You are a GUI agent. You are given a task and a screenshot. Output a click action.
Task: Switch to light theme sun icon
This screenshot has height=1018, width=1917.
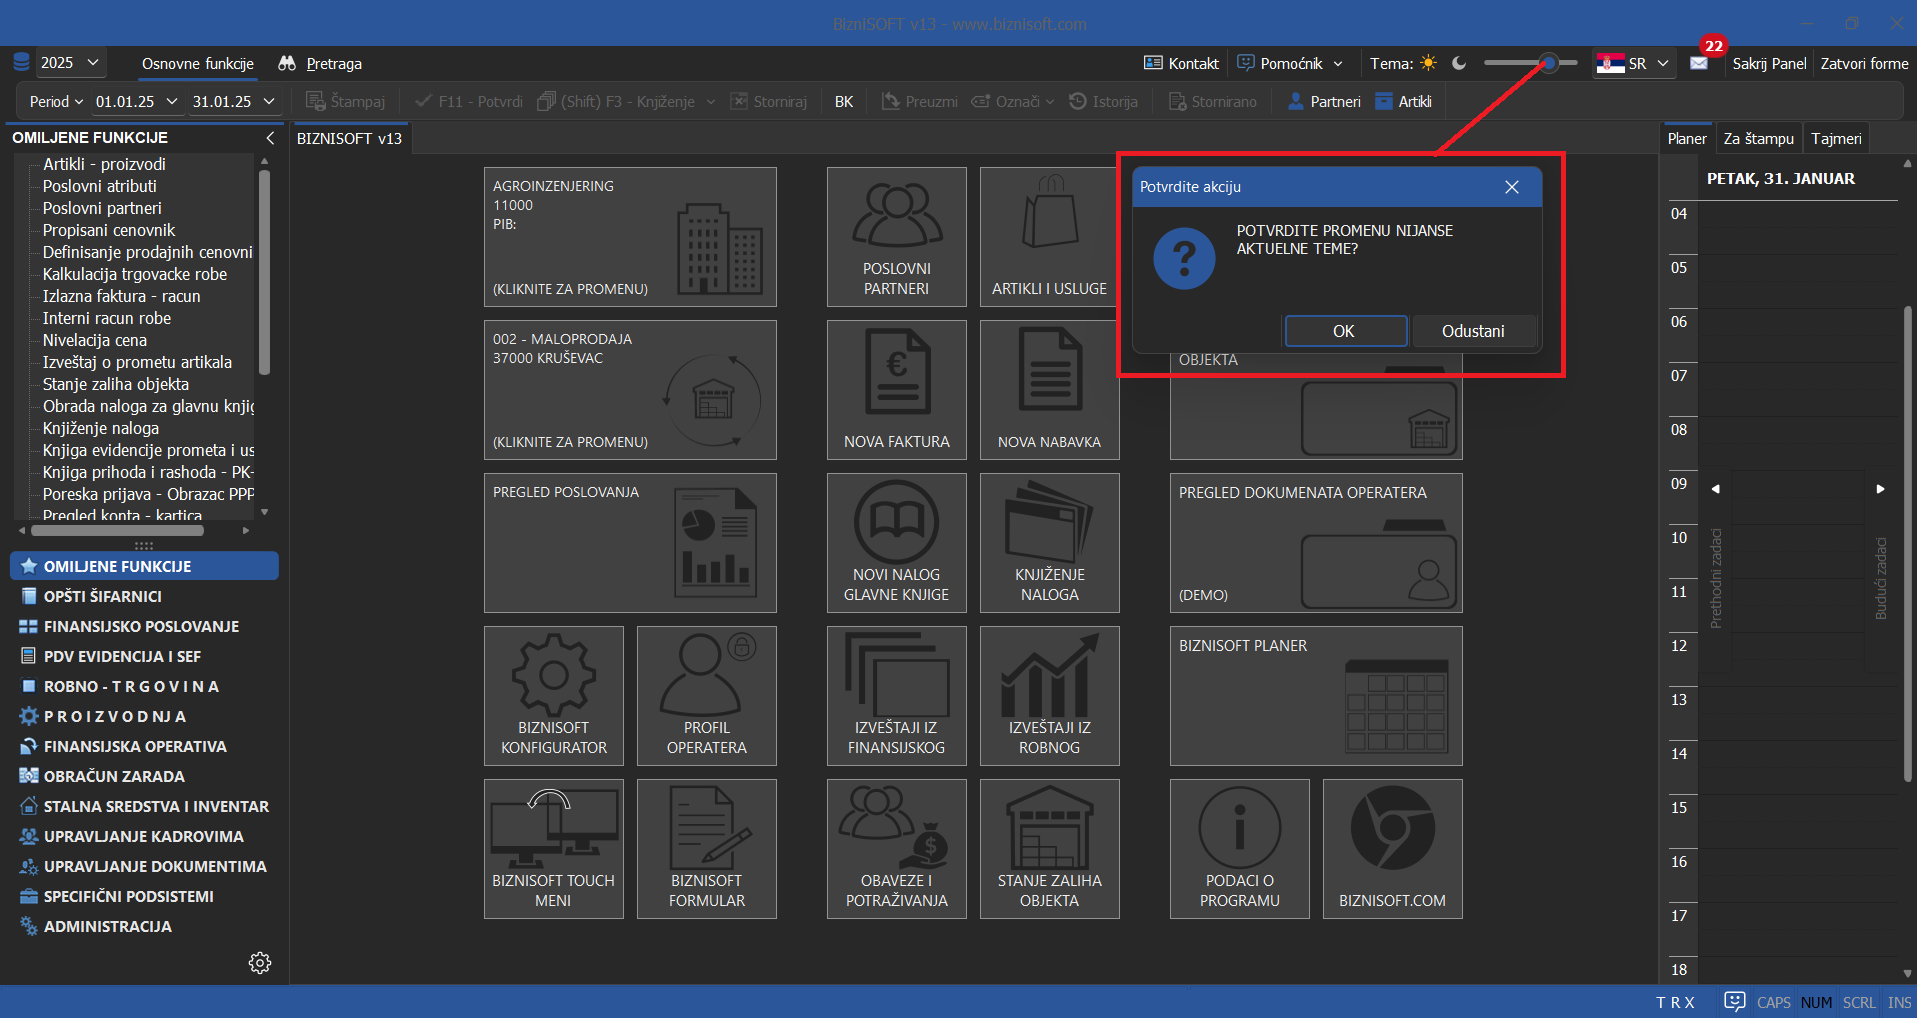pyautogui.click(x=1429, y=63)
